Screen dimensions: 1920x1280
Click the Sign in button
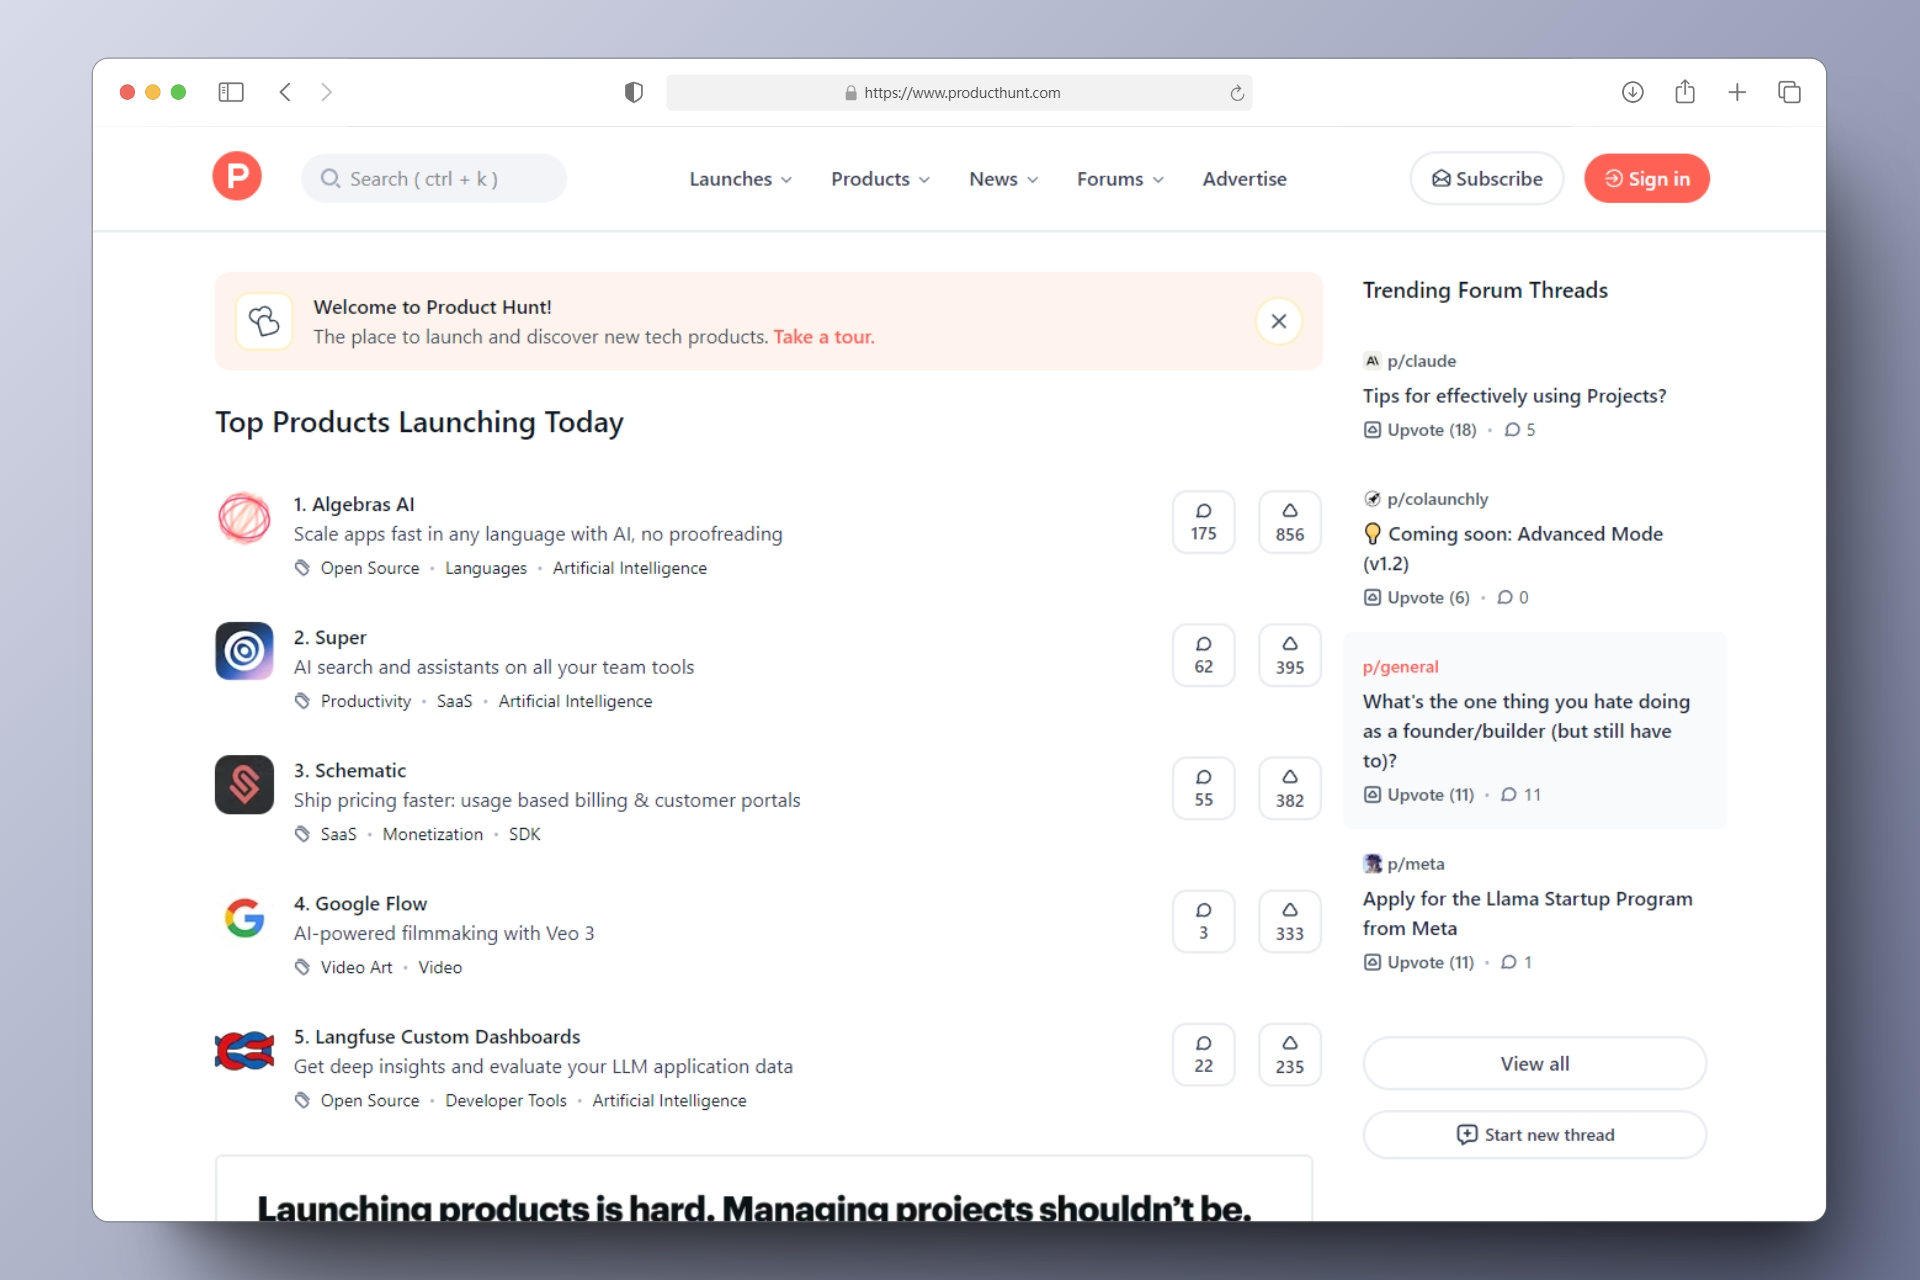pos(1646,178)
